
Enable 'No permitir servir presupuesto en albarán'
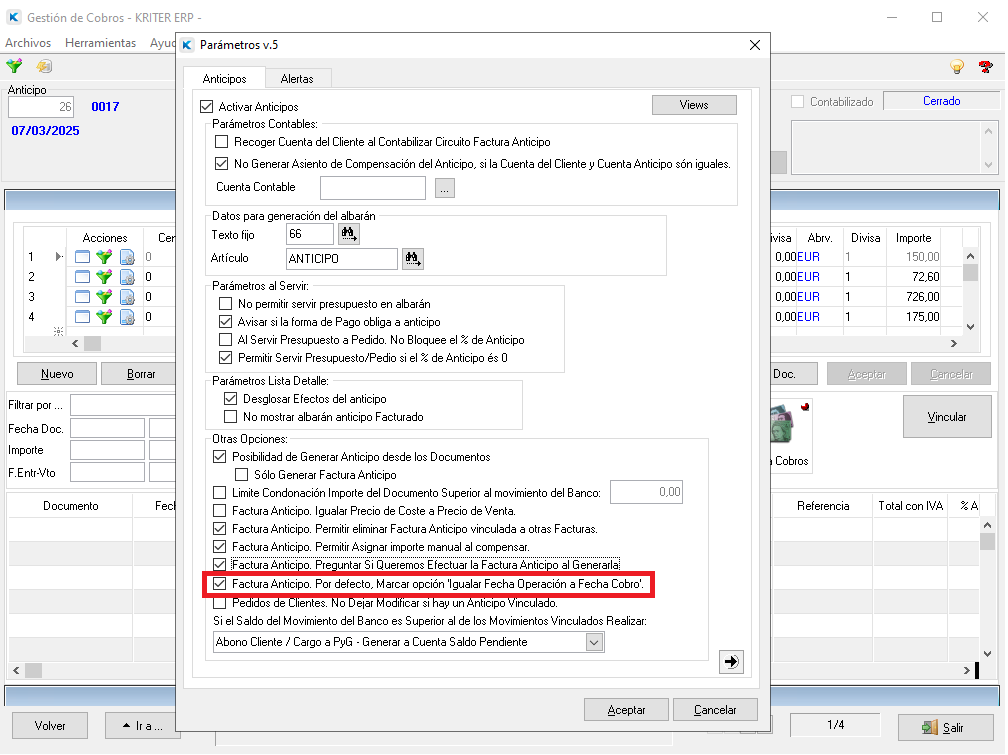pyautogui.click(x=225, y=304)
